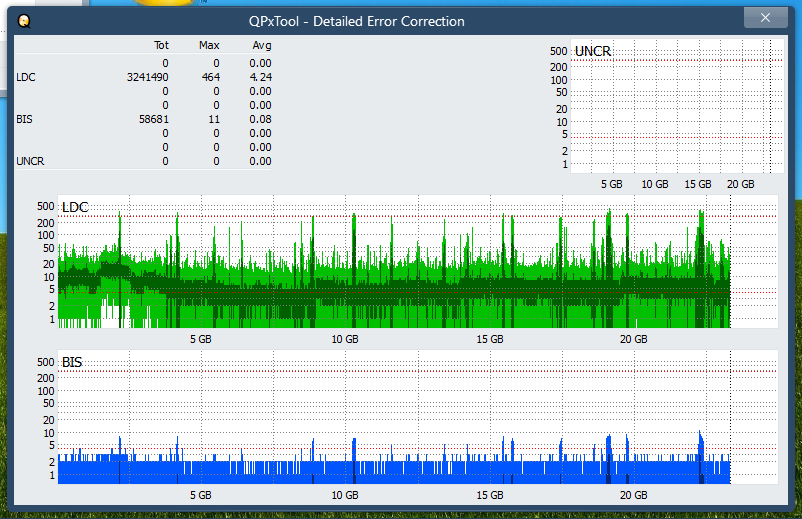Viewport: 802px width, 519px height.
Task: Click the 10 GB mark under the LDC graph
Action: tap(344, 340)
